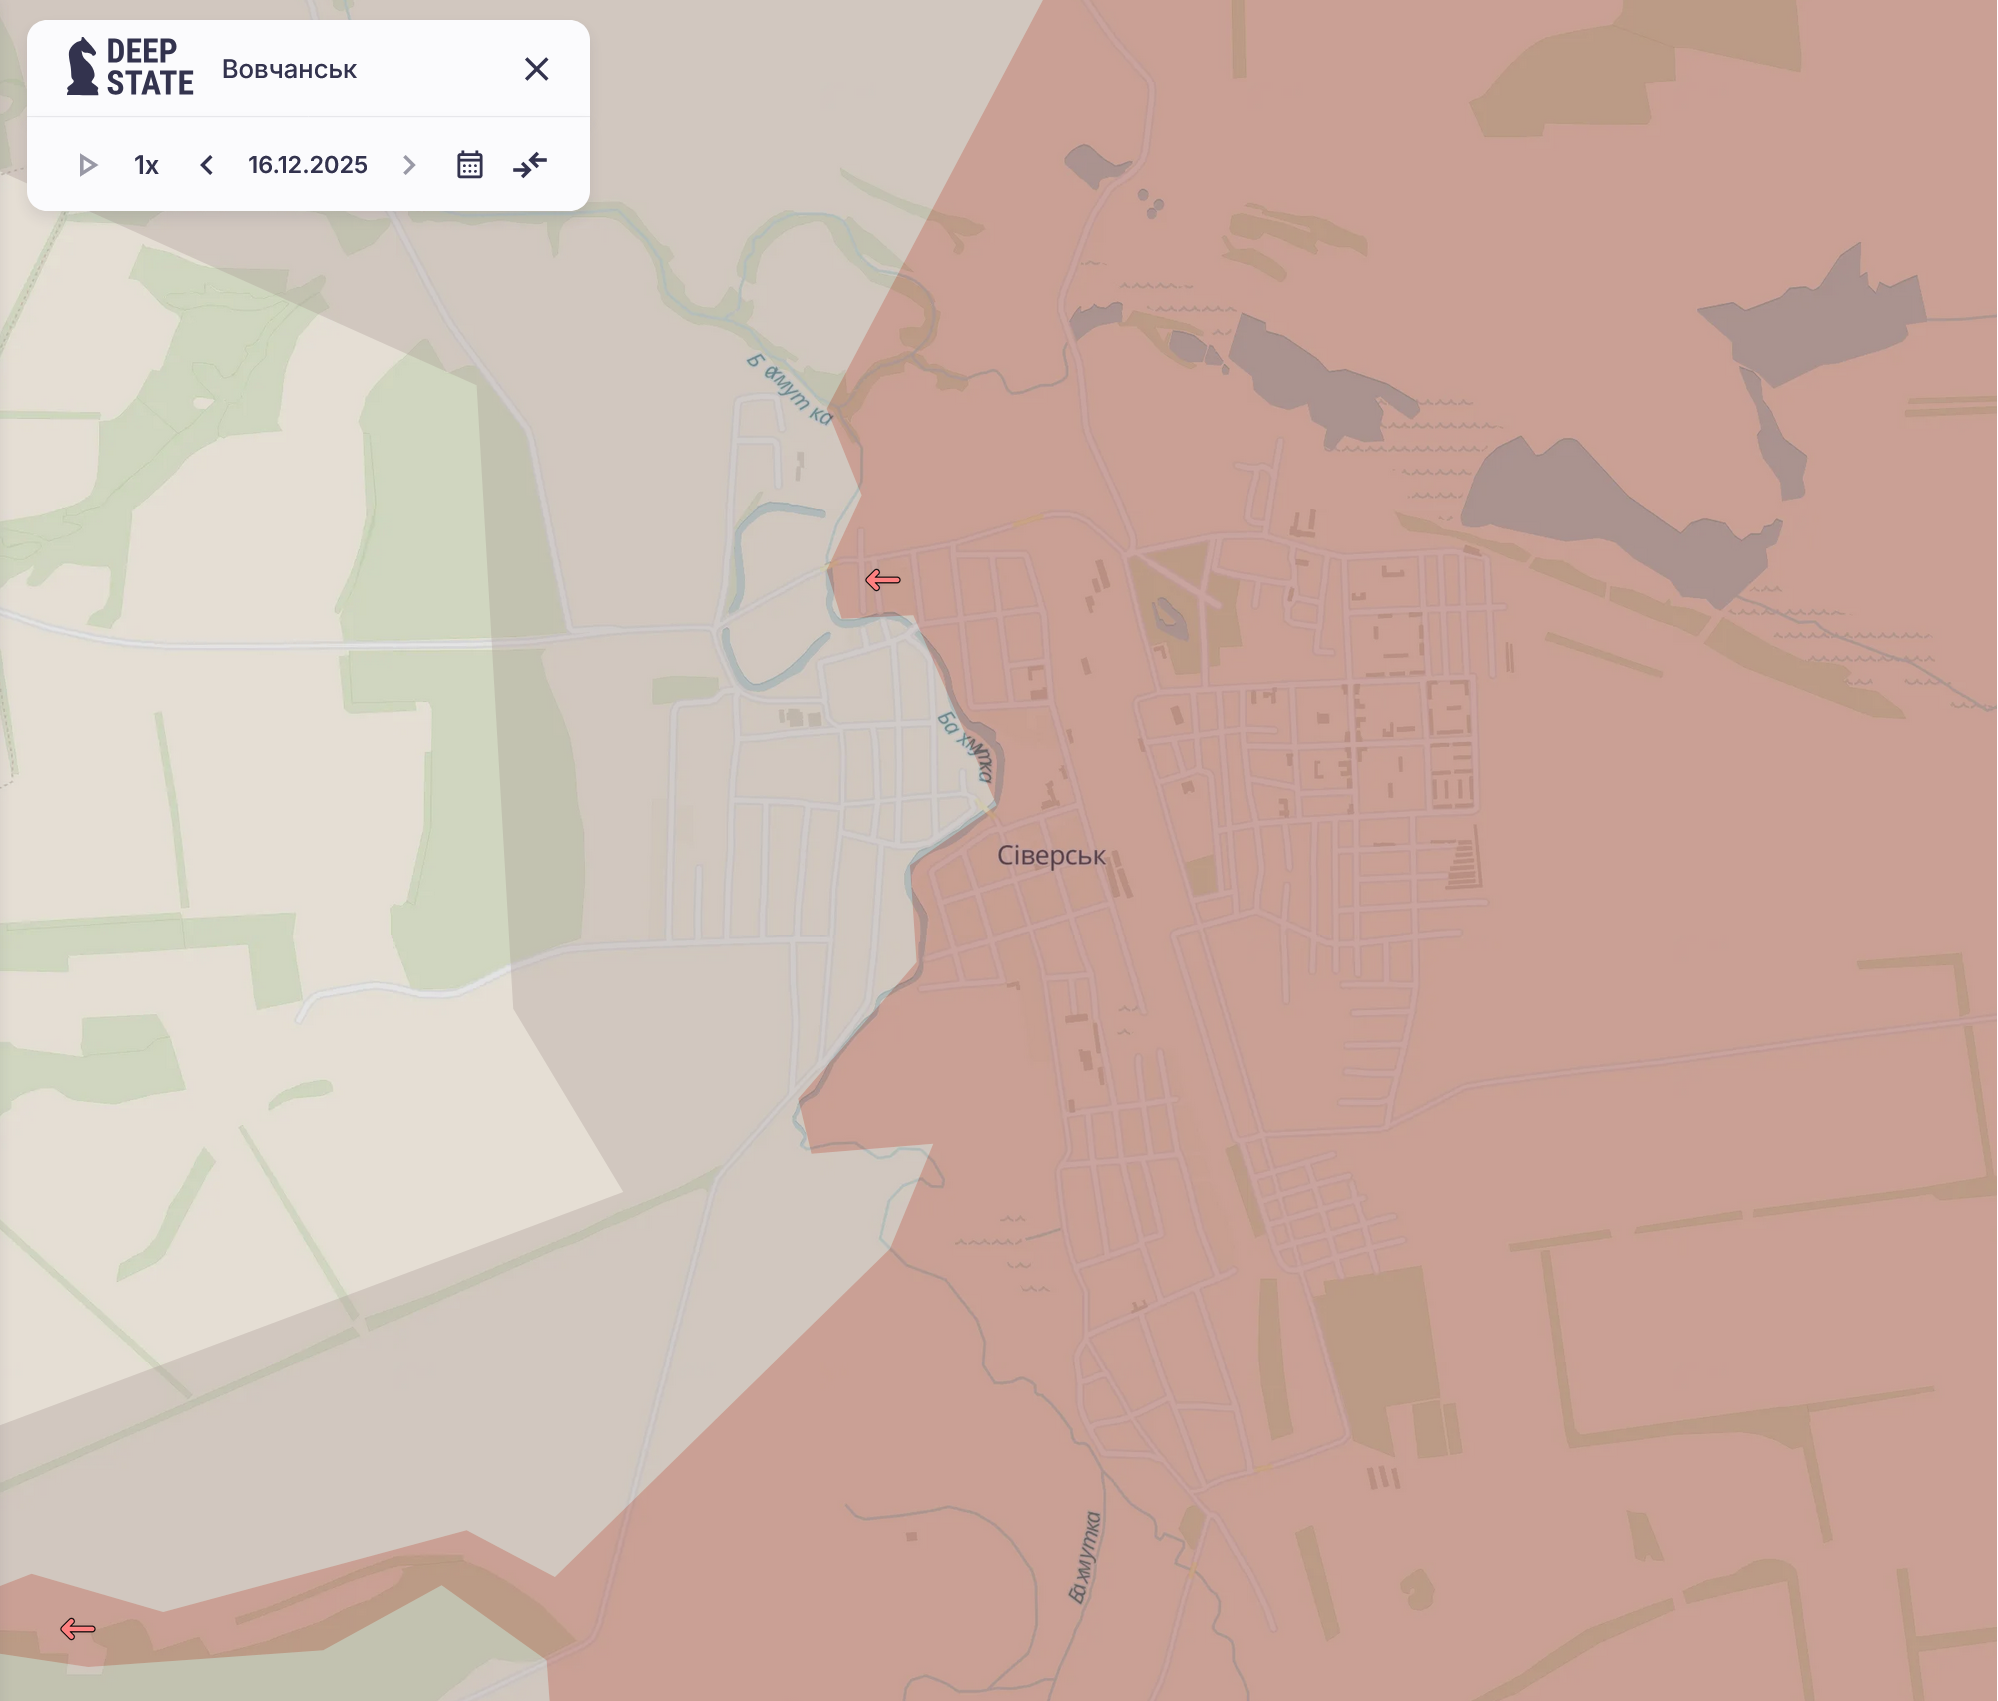Click red attack arrow in bottom-left corner
Screen dimensions: 1998x1701
(x=78, y=1629)
